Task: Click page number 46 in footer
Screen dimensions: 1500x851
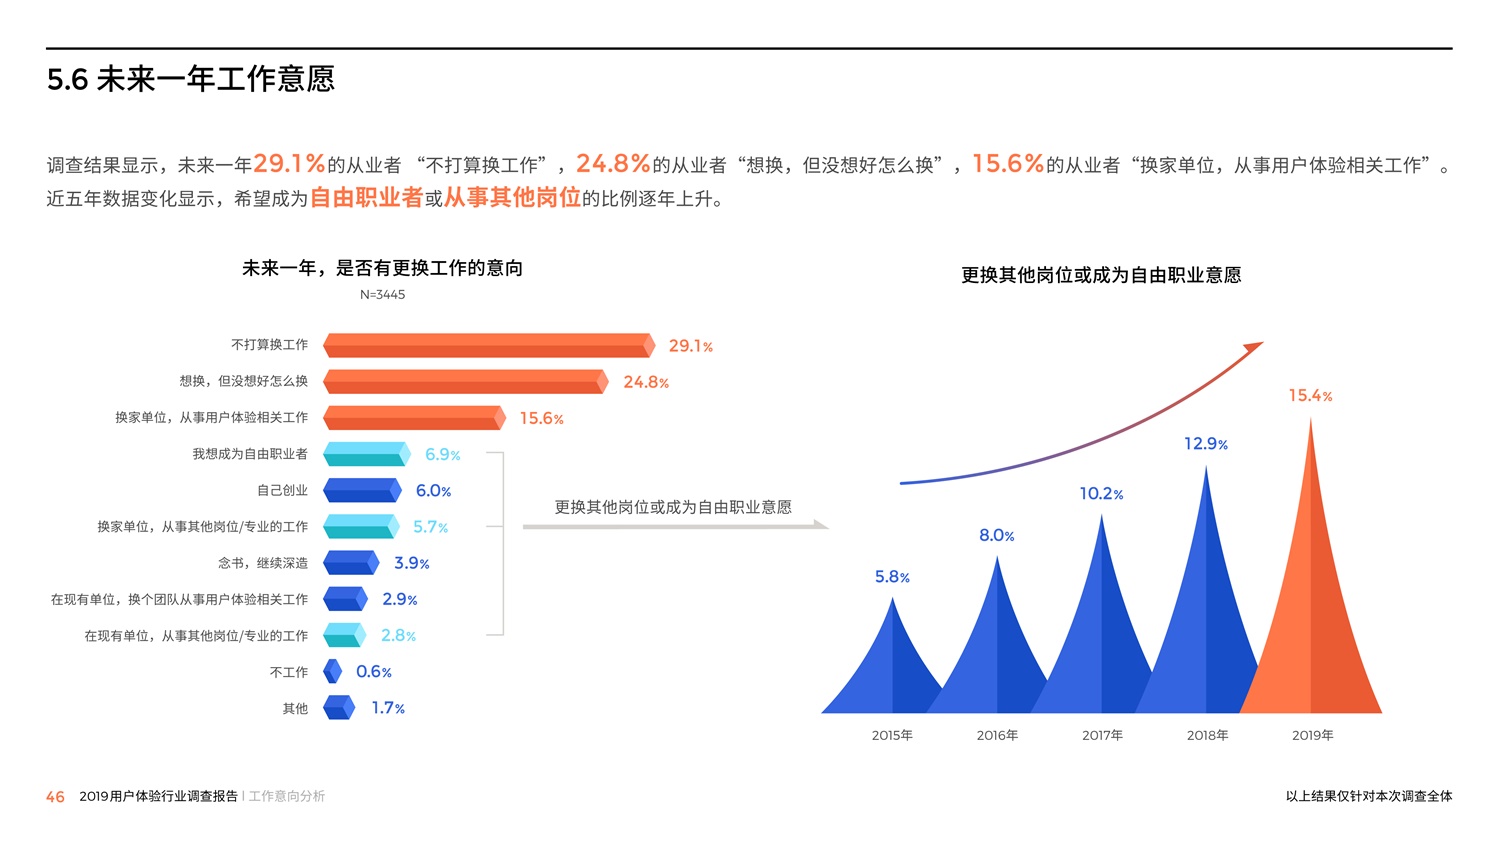Action: pos(55,797)
